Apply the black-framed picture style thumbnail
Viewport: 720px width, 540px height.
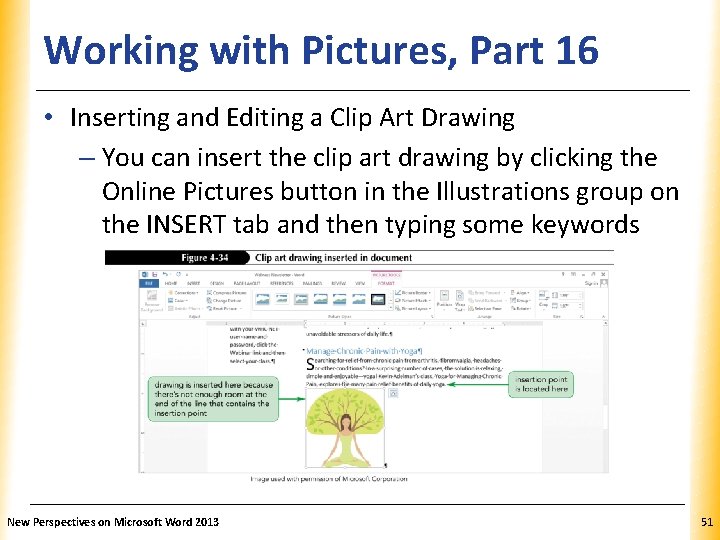point(378,299)
